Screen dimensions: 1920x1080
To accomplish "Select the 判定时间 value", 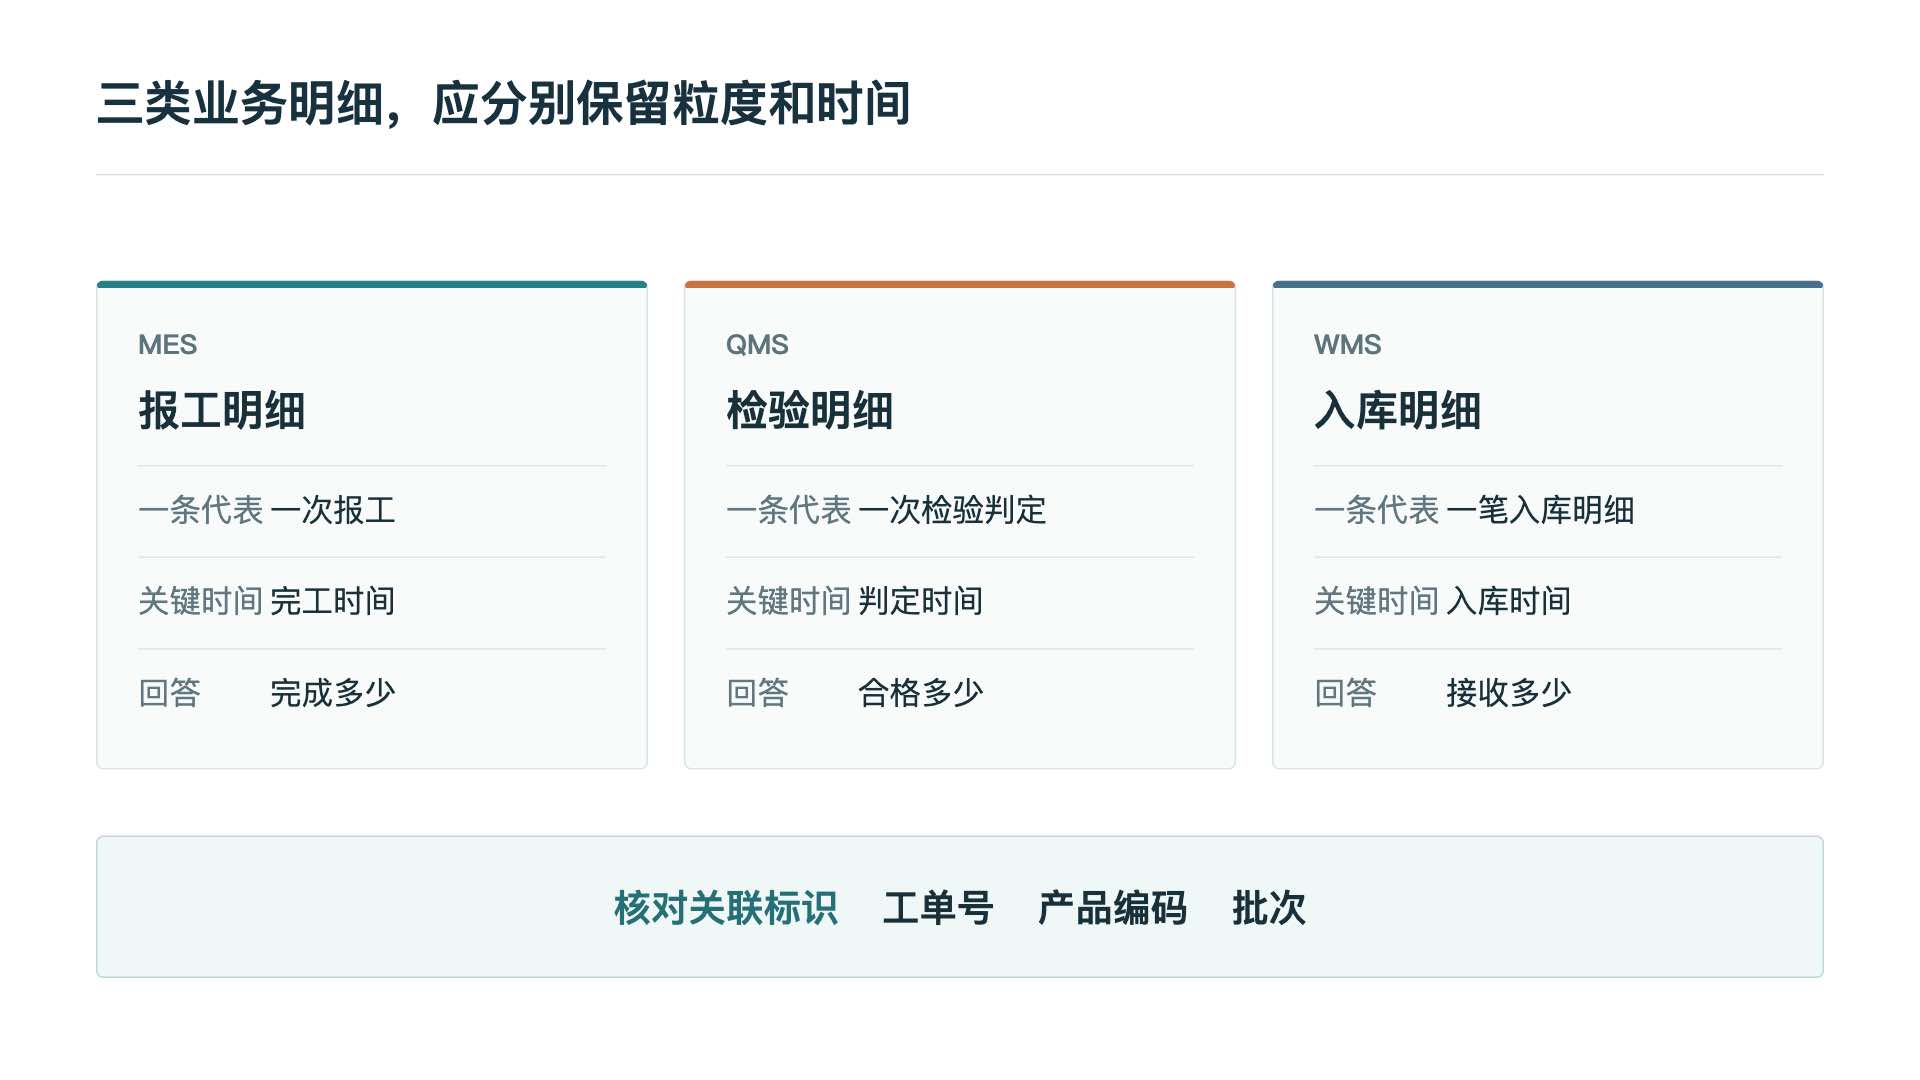I will point(921,601).
